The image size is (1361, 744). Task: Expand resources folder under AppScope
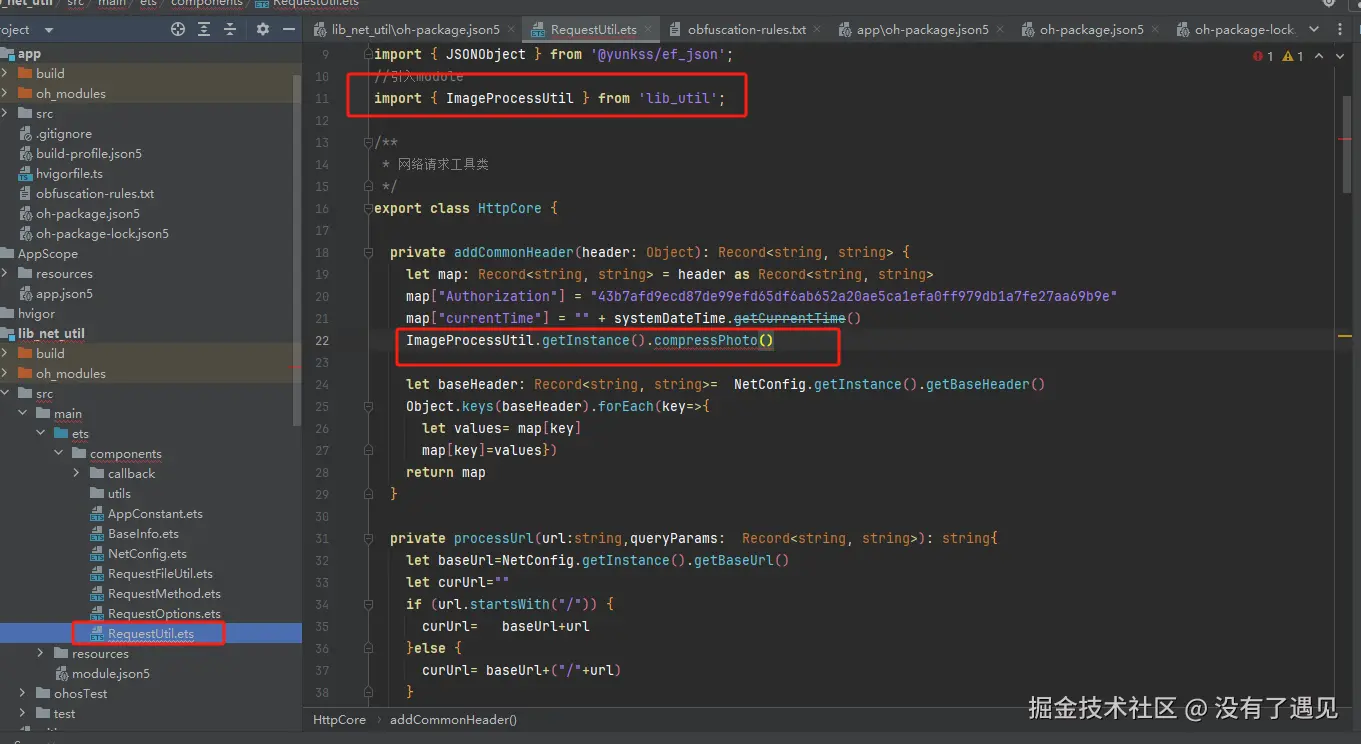(x=5, y=273)
